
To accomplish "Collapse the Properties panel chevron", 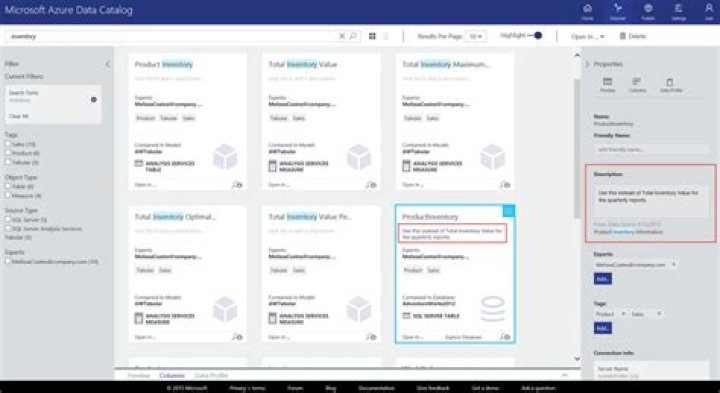I will point(587,64).
